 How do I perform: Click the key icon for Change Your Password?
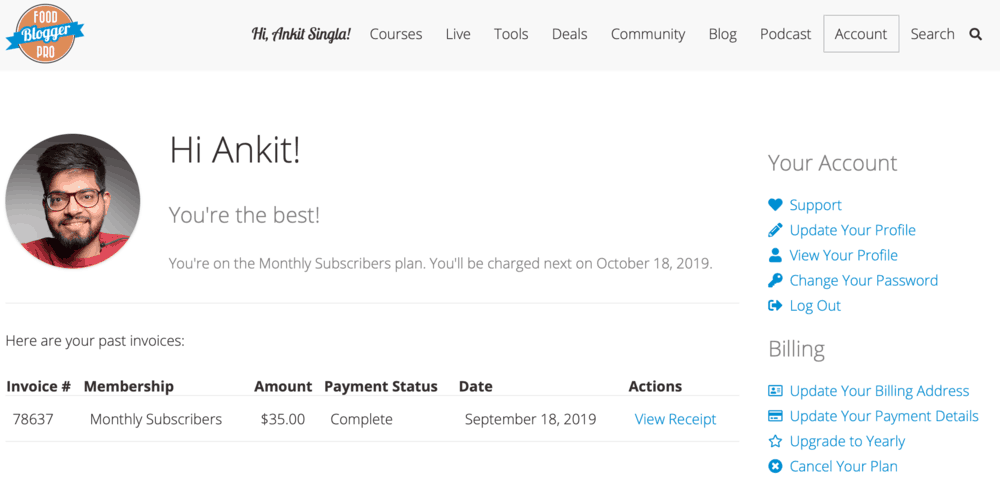pyautogui.click(x=775, y=280)
